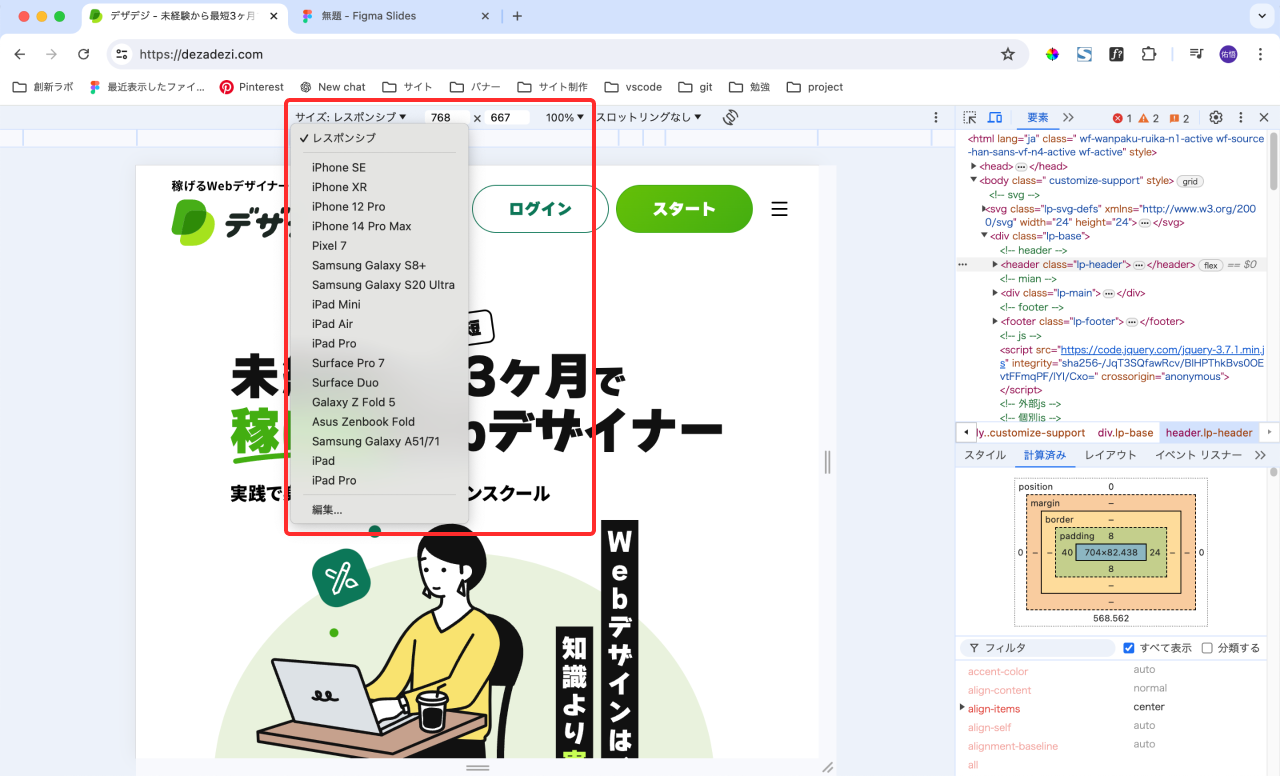Viewport: 1280px width, 776px height.
Task: Open device toolbar more options menu
Action: coord(935,117)
